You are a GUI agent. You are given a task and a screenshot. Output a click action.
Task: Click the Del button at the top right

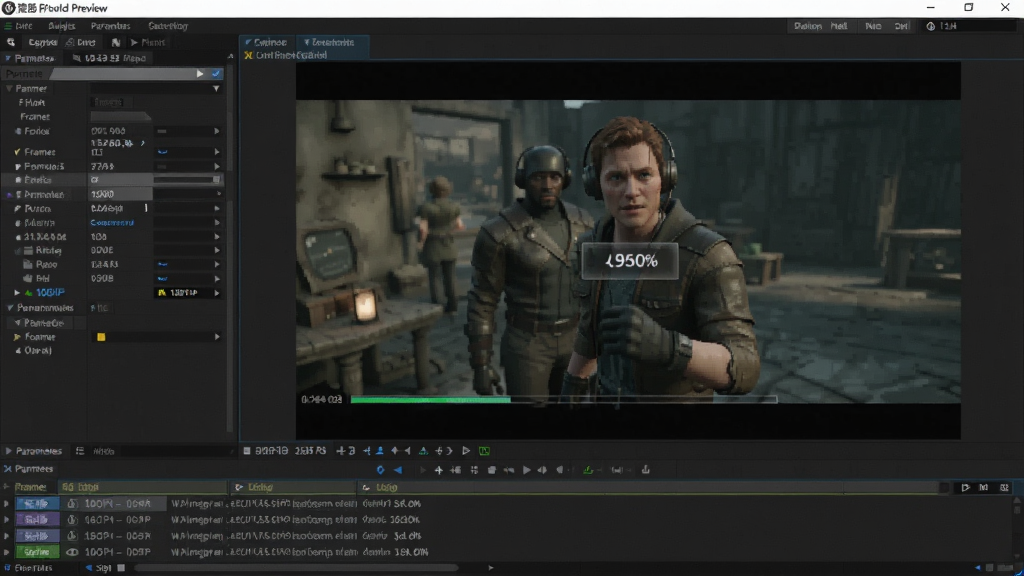[x=901, y=26]
